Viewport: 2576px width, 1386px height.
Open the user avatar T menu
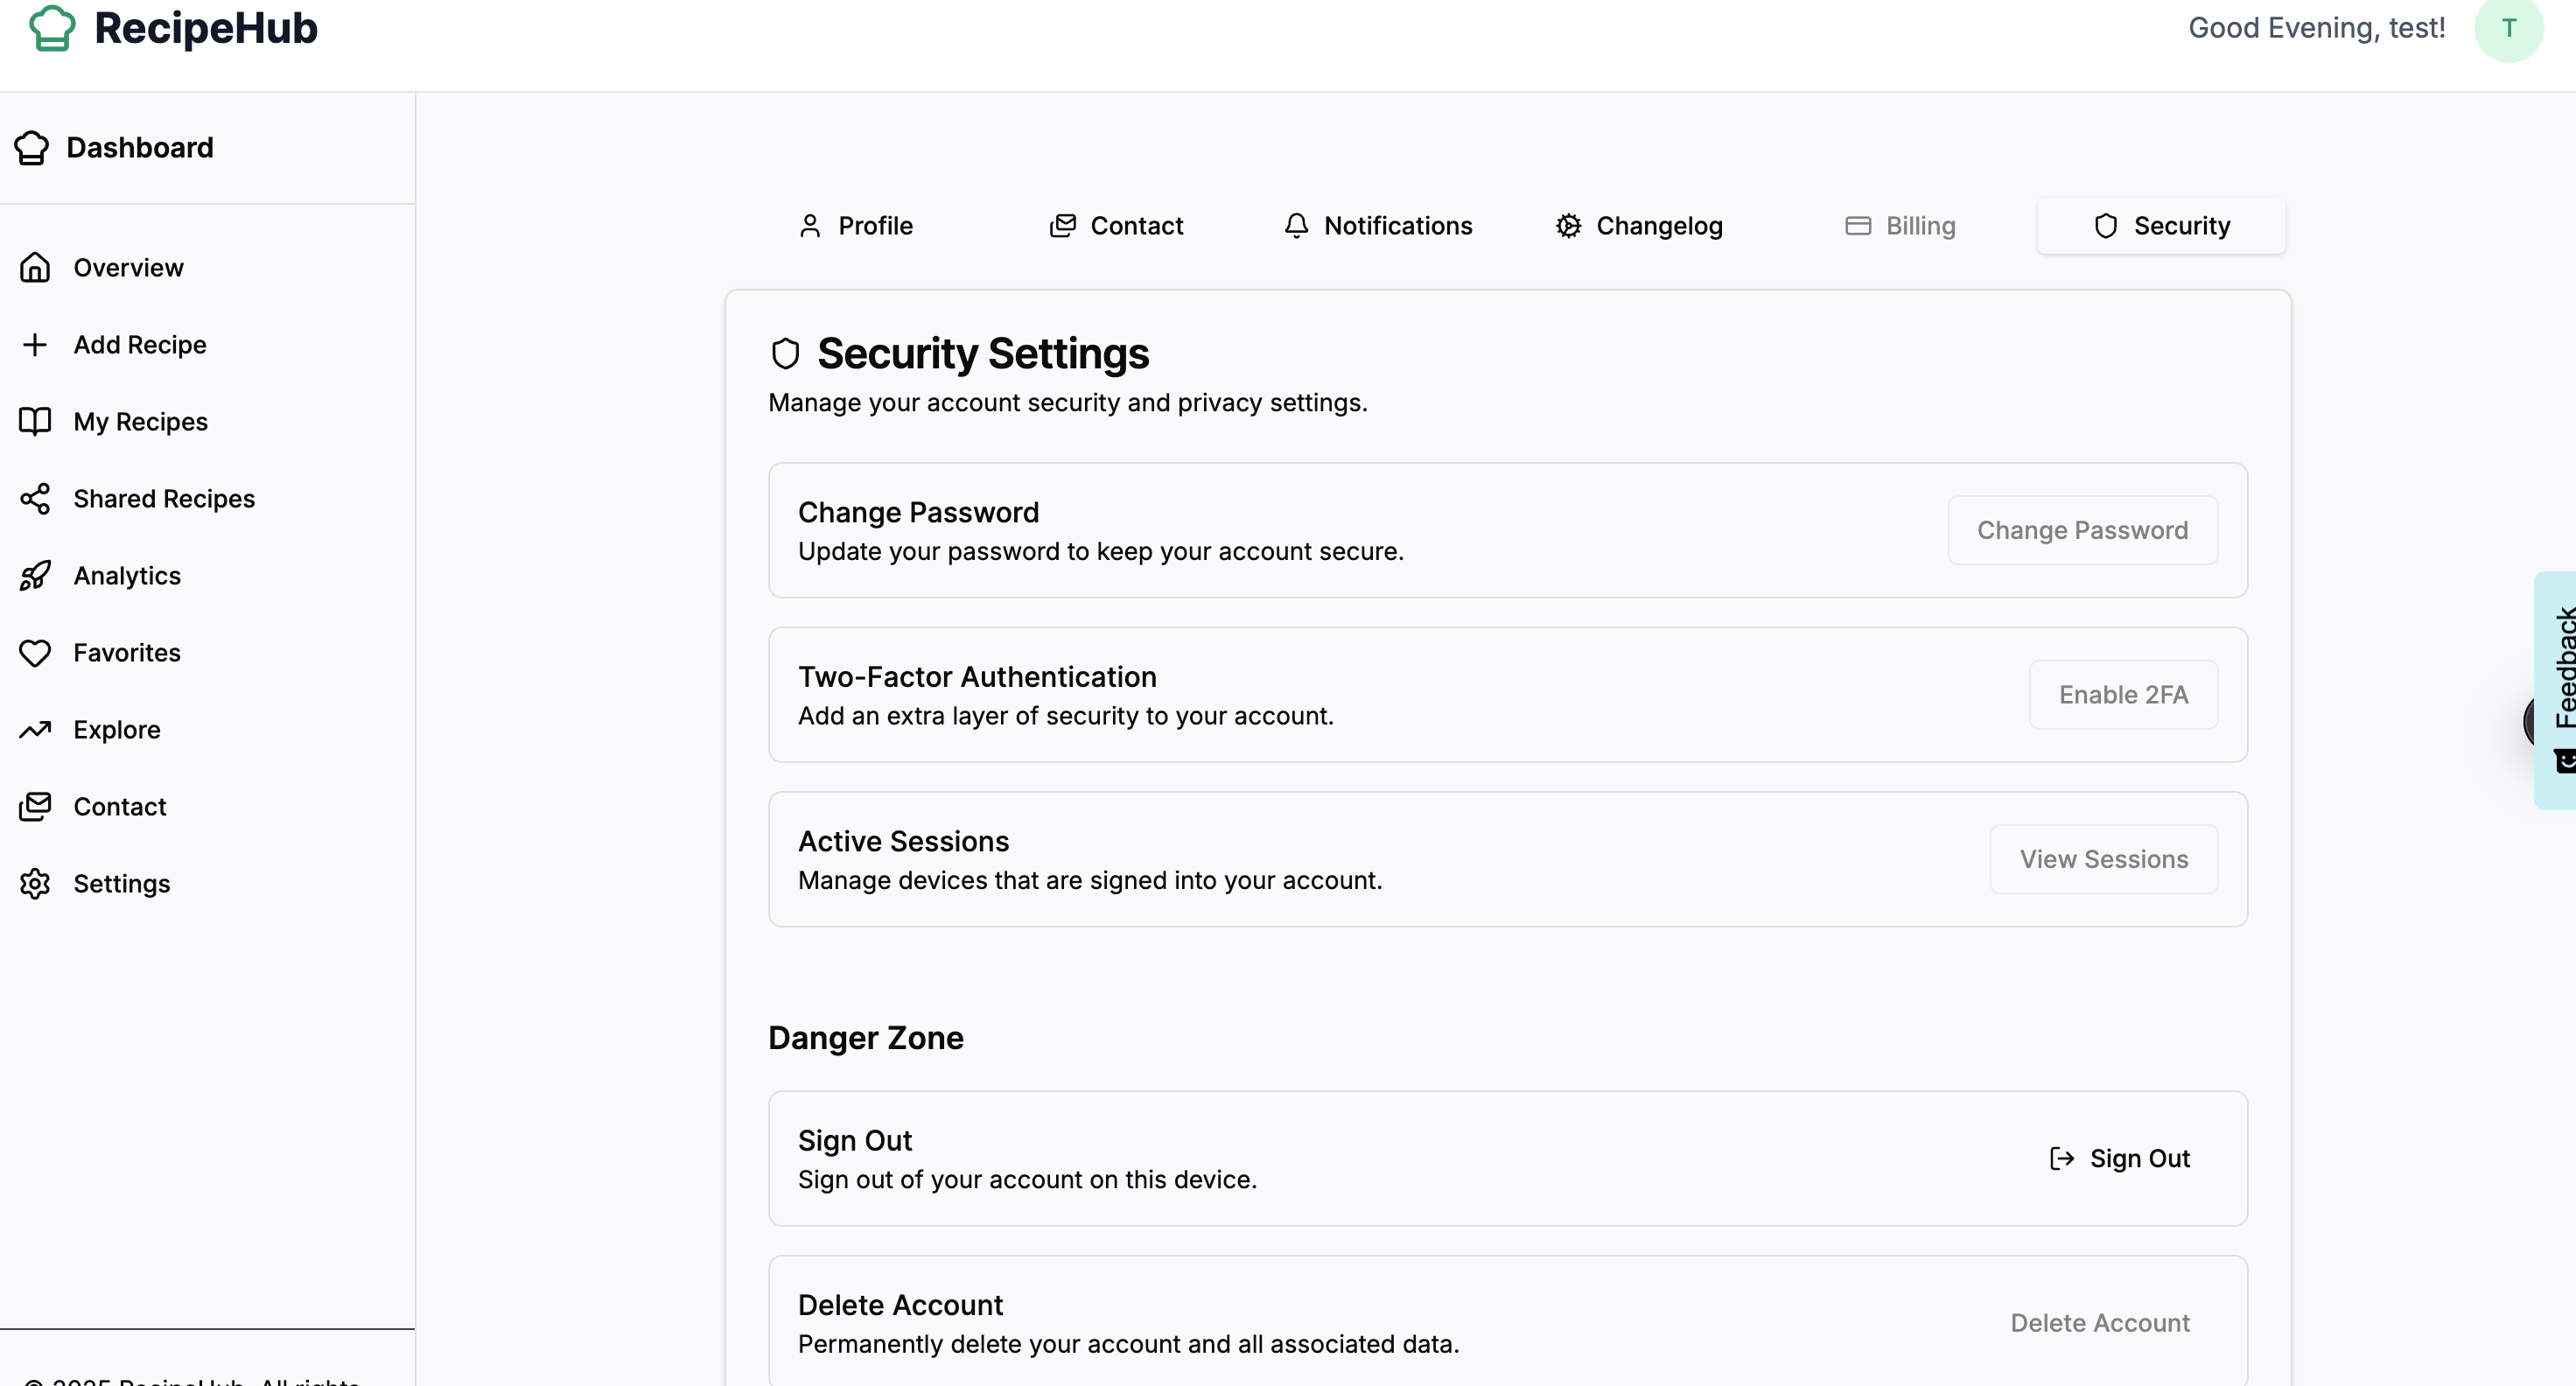click(2508, 28)
